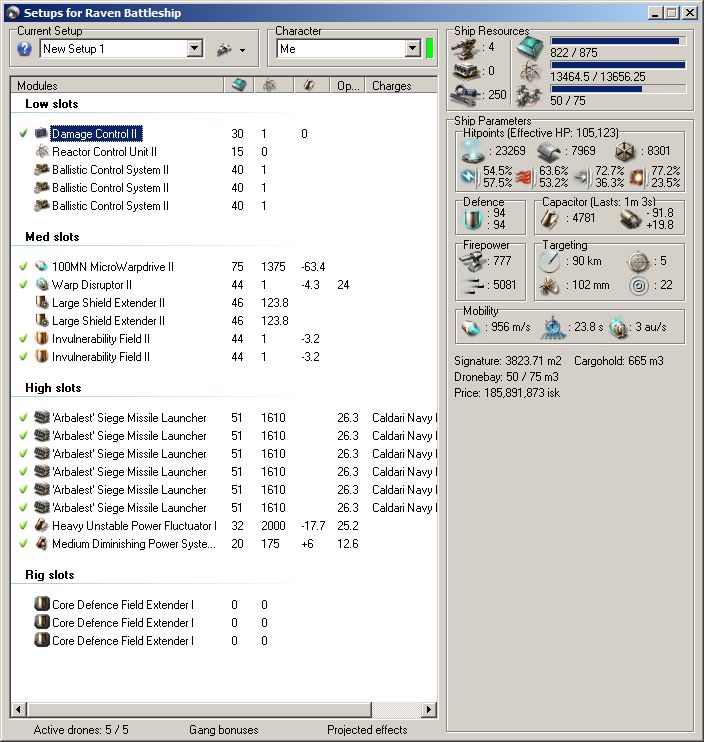Click the thermal resistance flame icon

point(525,176)
